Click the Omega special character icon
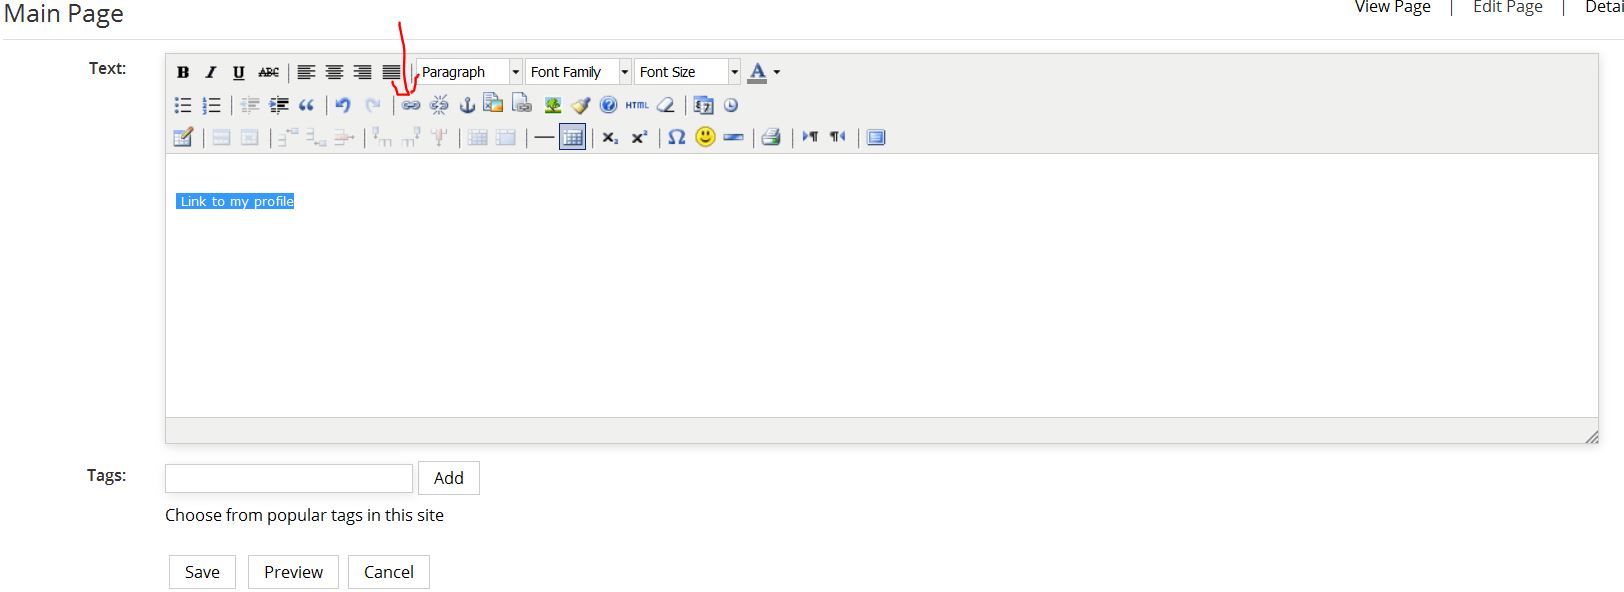The width and height of the screenshot is (1624, 592). pyautogui.click(x=677, y=137)
